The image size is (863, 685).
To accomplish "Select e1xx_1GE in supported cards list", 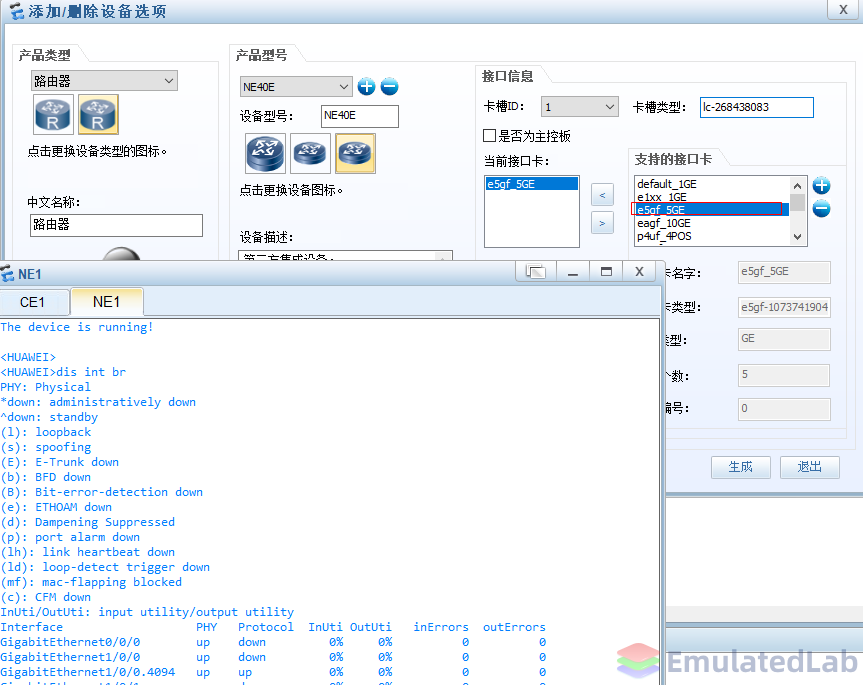I will coord(712,197).
